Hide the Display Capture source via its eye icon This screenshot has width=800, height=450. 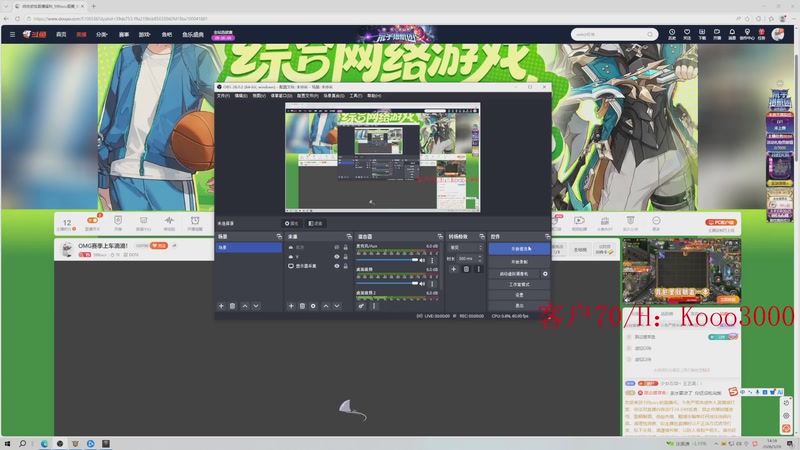click(337, 266)
